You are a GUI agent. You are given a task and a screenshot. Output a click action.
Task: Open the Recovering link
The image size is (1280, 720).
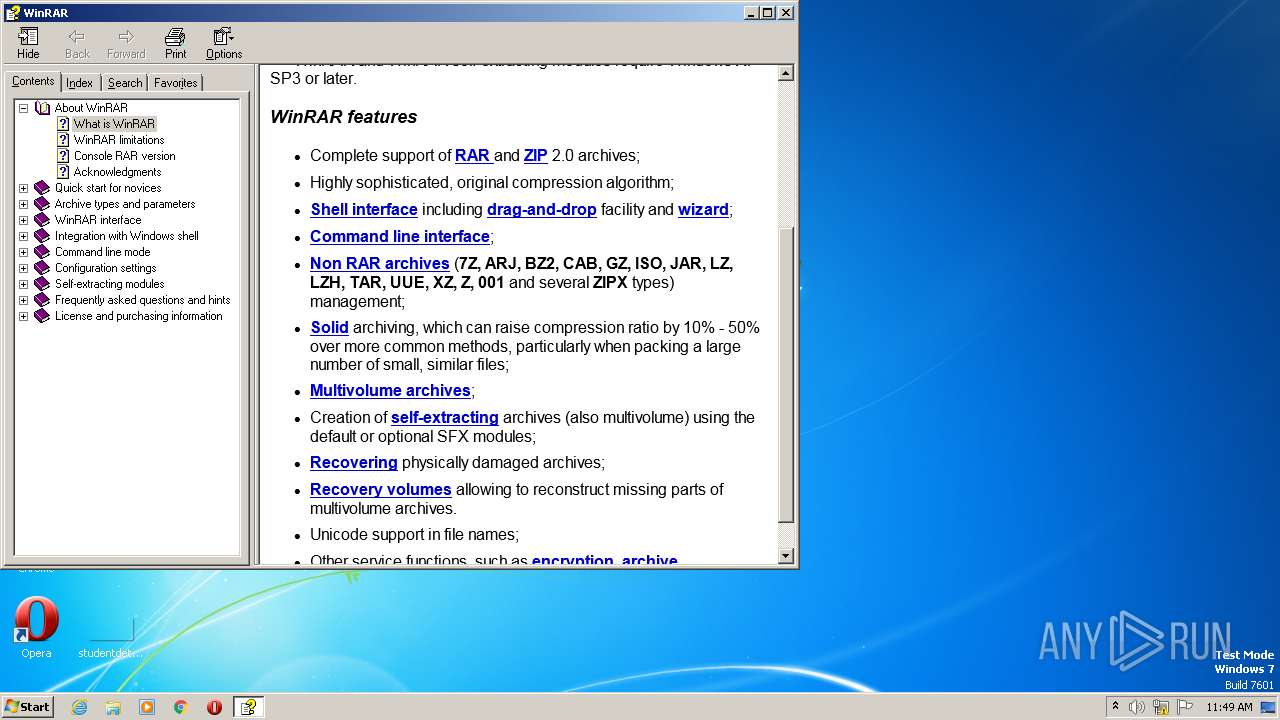(x=354, y=462)
